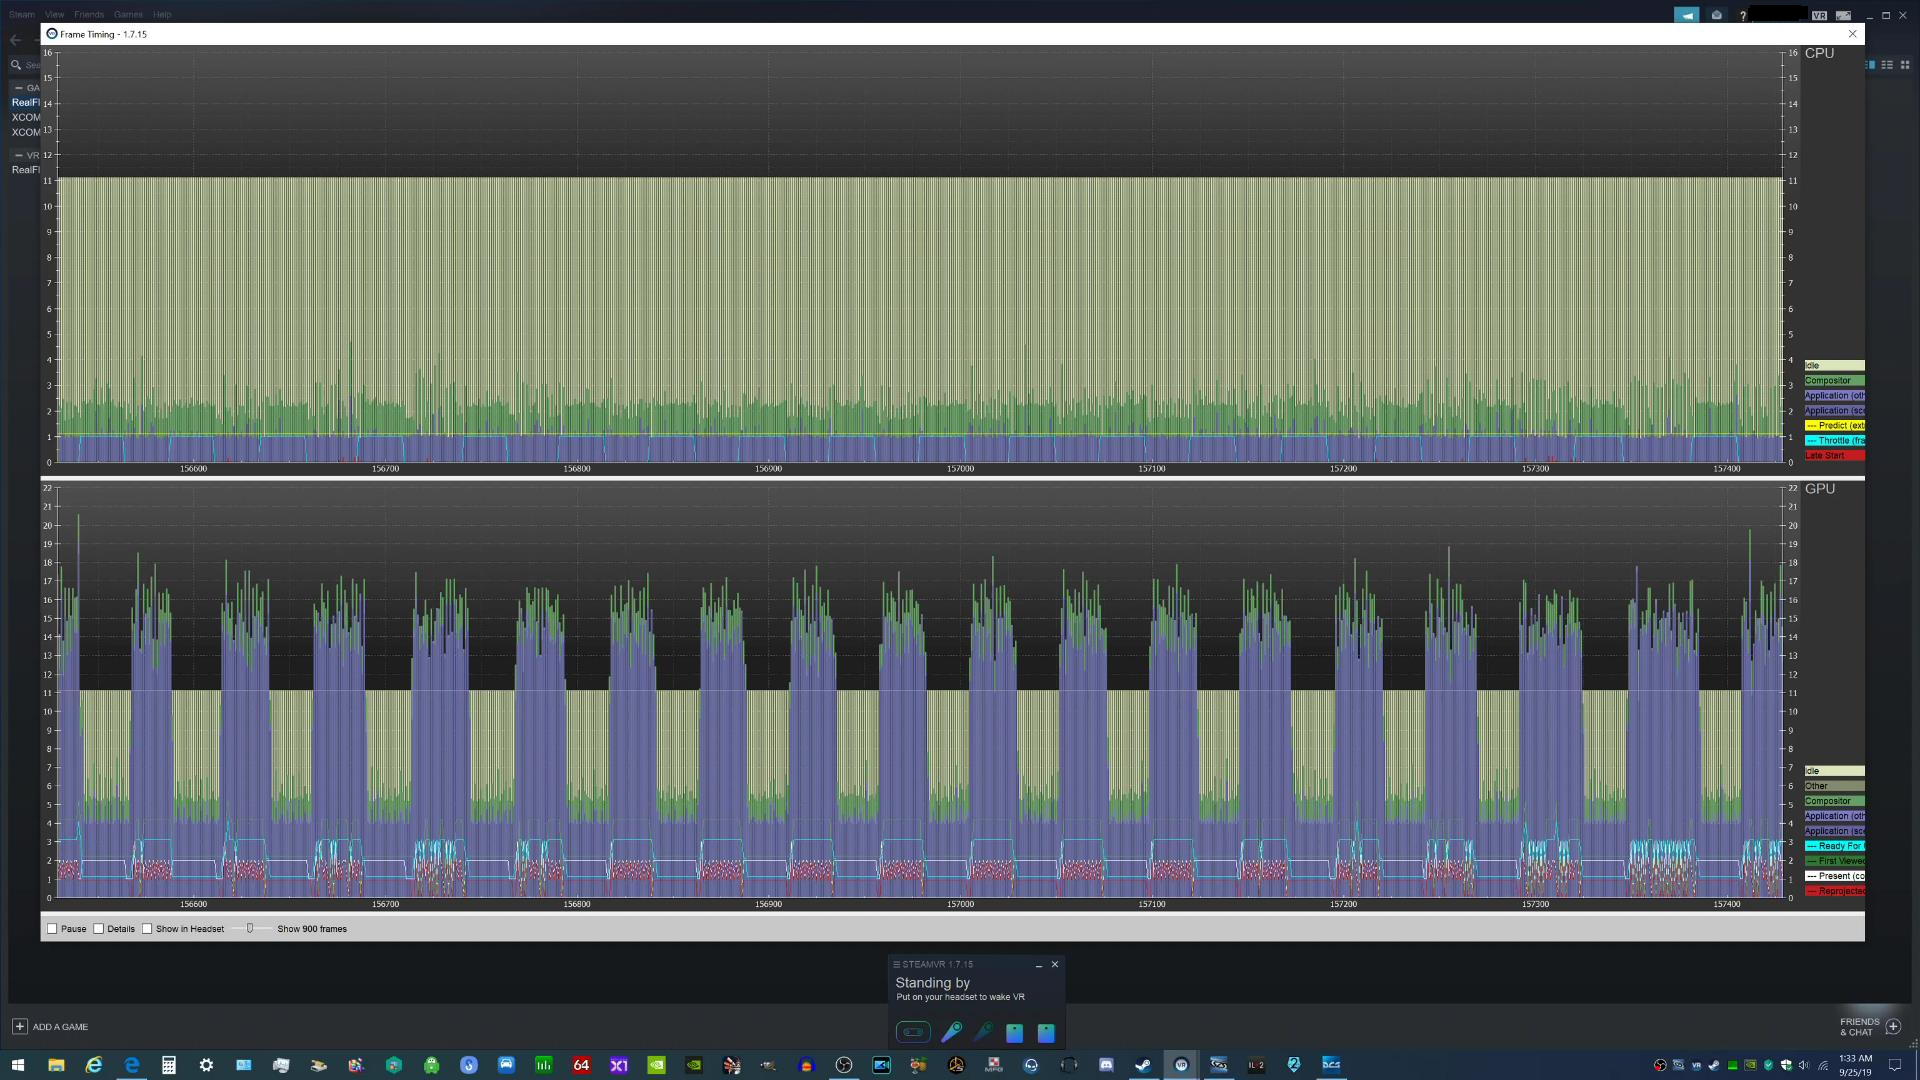The height and width of the screenshot is (1080, 1920).
Task: Open the View menu in Steam
Action: (x=55, y=15)
